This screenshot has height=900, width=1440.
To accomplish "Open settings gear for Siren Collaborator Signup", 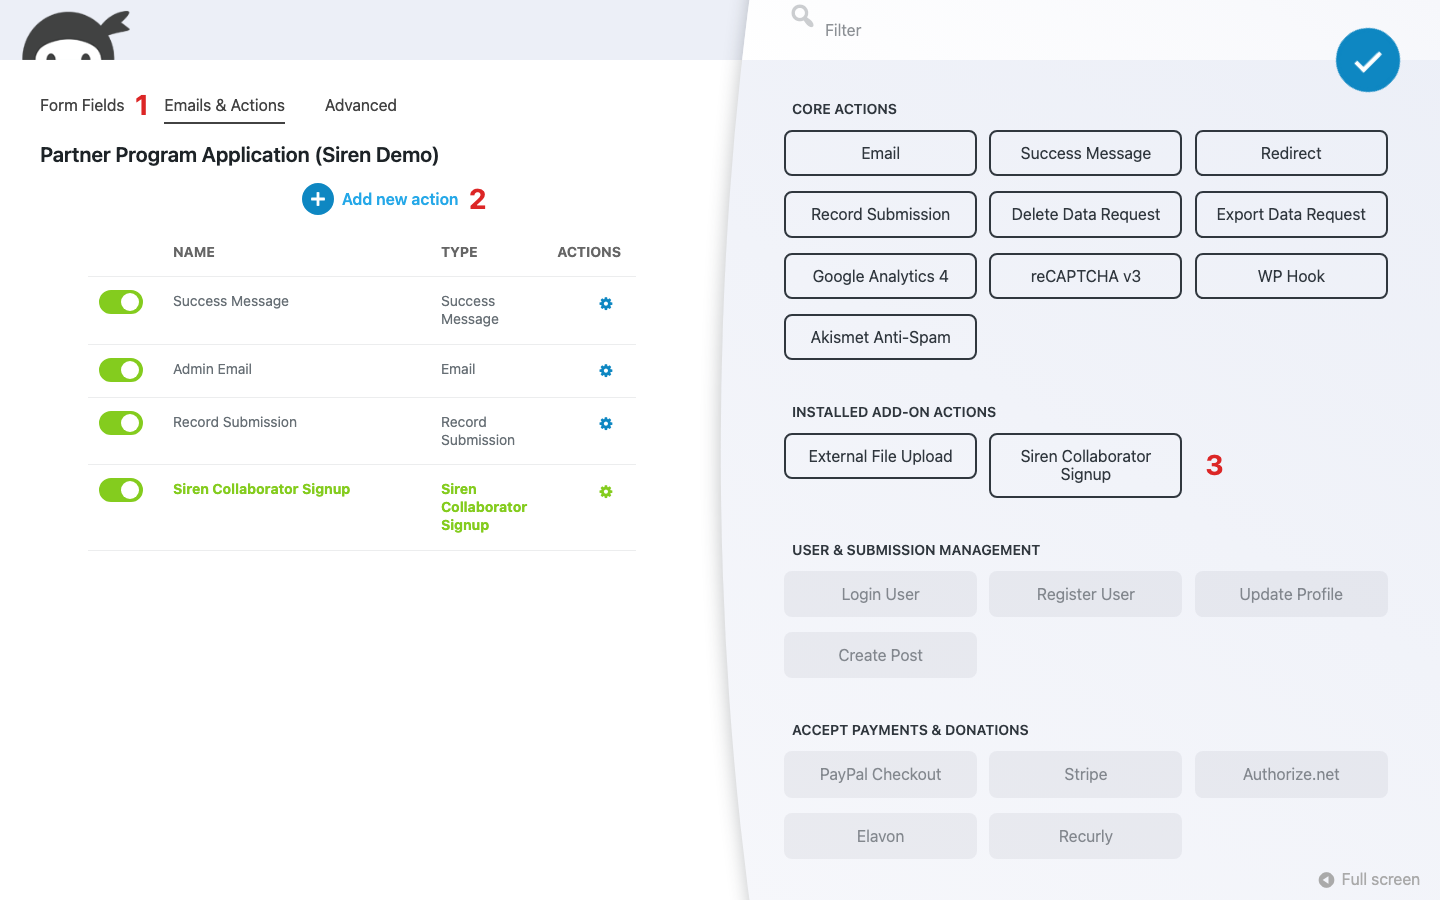I will coord(606,492).
